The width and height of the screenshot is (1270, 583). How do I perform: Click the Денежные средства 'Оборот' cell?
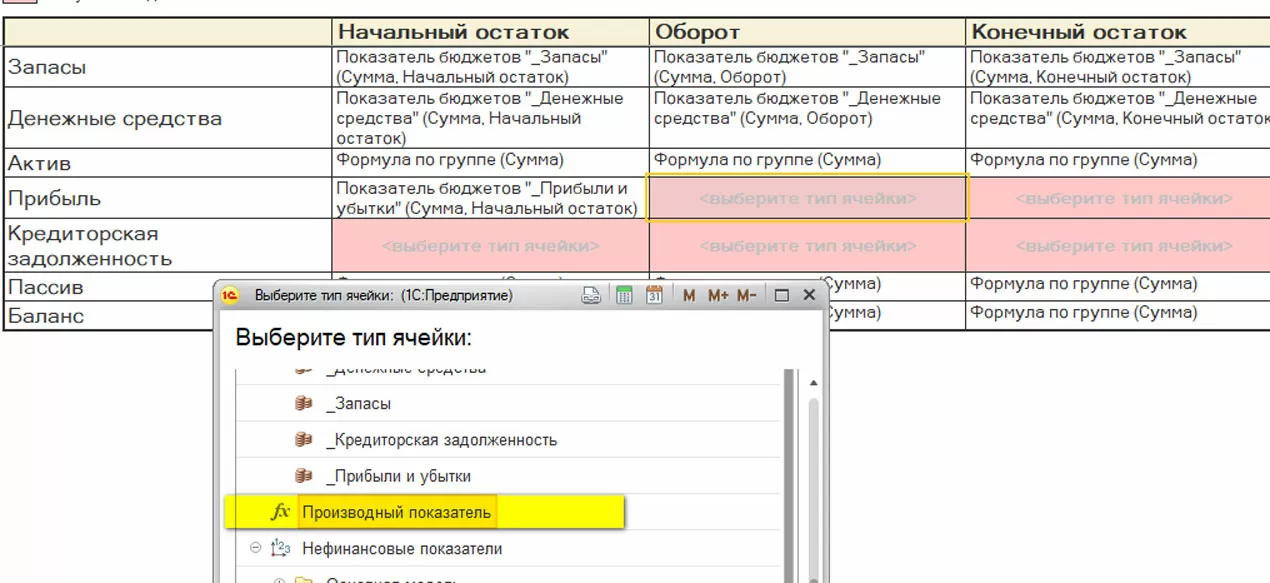(807, 118)
